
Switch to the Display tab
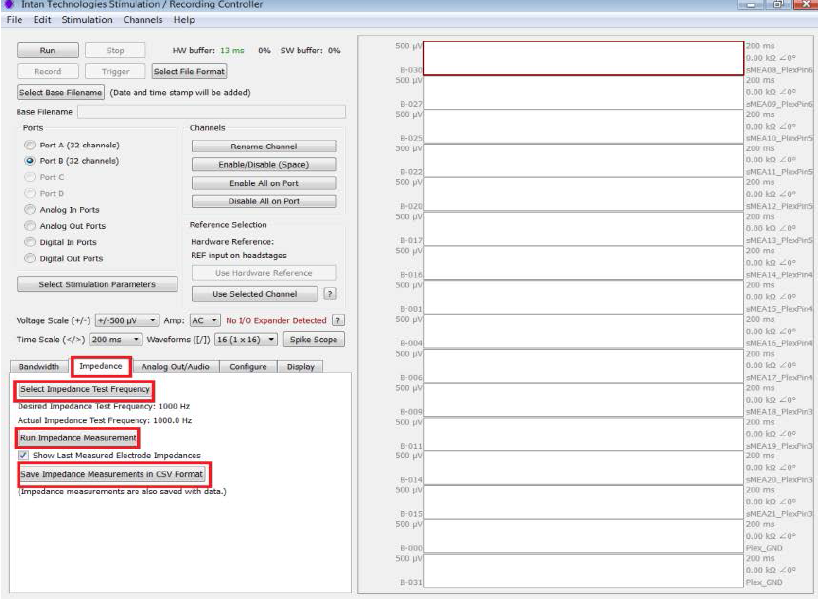point(300,367)
